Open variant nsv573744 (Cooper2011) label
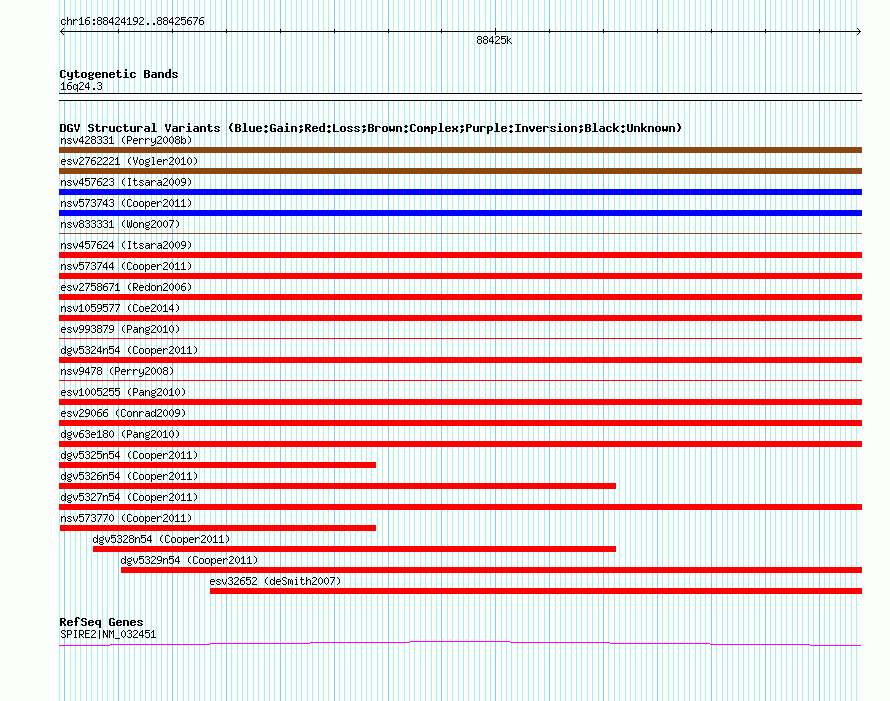 coord(126,266)
